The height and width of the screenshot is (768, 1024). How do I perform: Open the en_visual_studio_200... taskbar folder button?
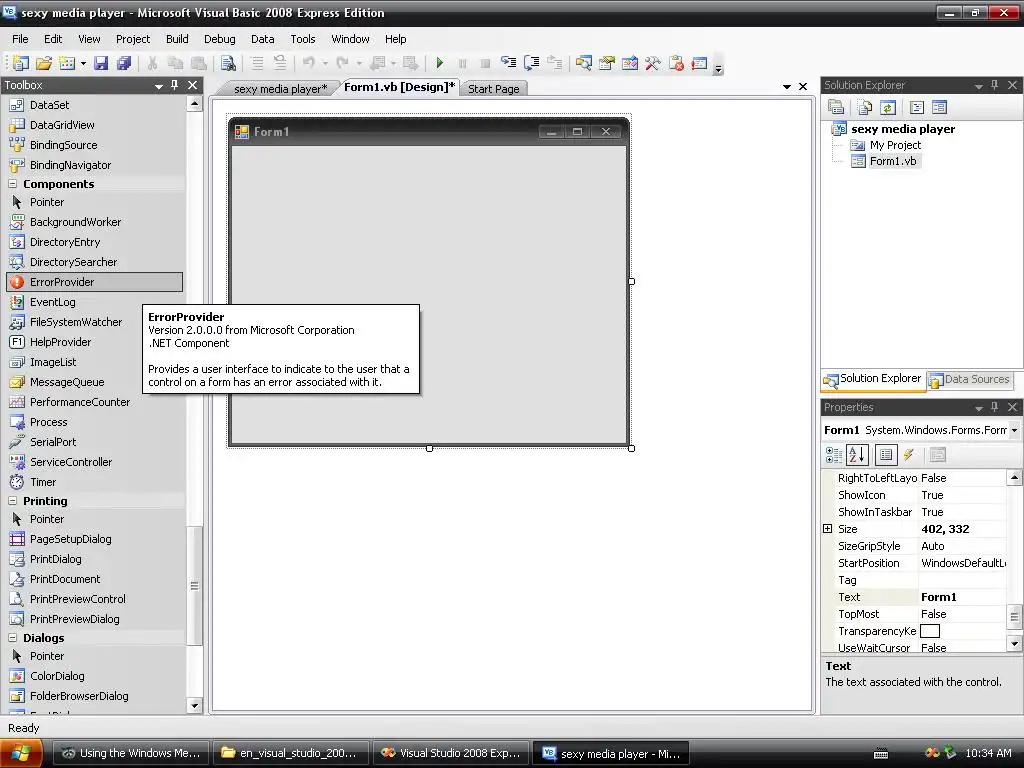(291, 754)
